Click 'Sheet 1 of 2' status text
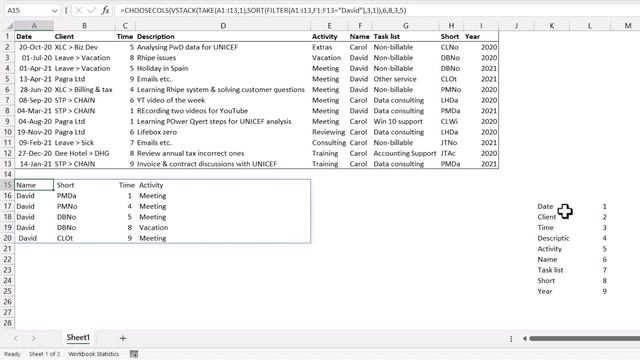 click(x=44, y=354)
